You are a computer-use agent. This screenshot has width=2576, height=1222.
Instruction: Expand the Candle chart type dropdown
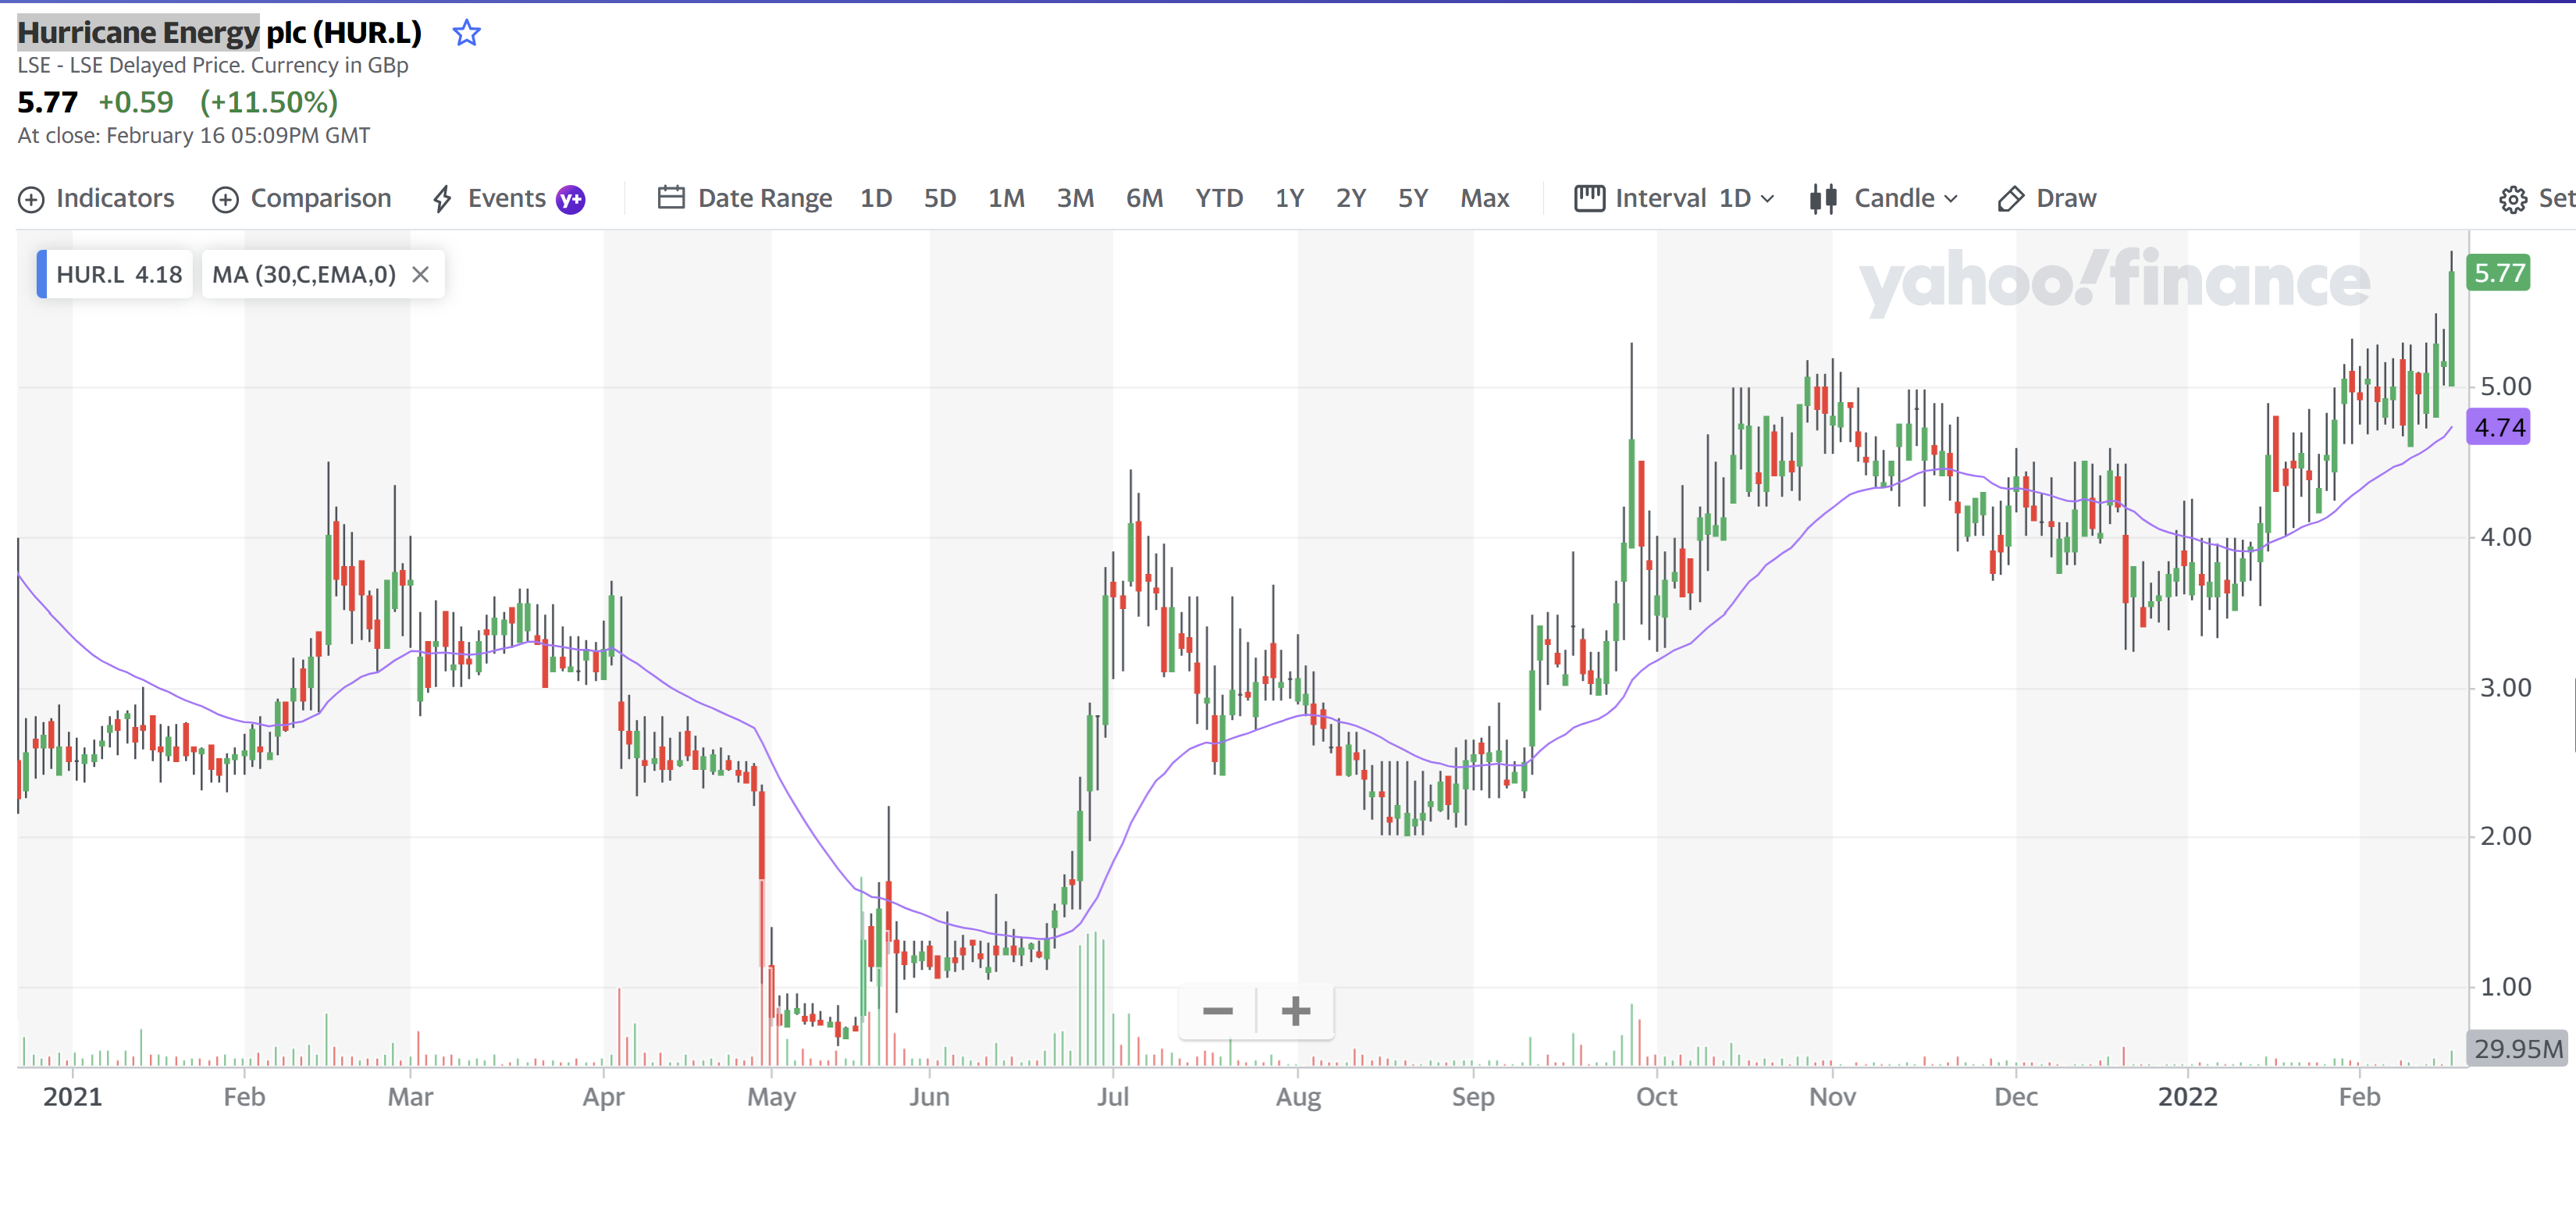pyautogui.click(x=1883, y=198)
